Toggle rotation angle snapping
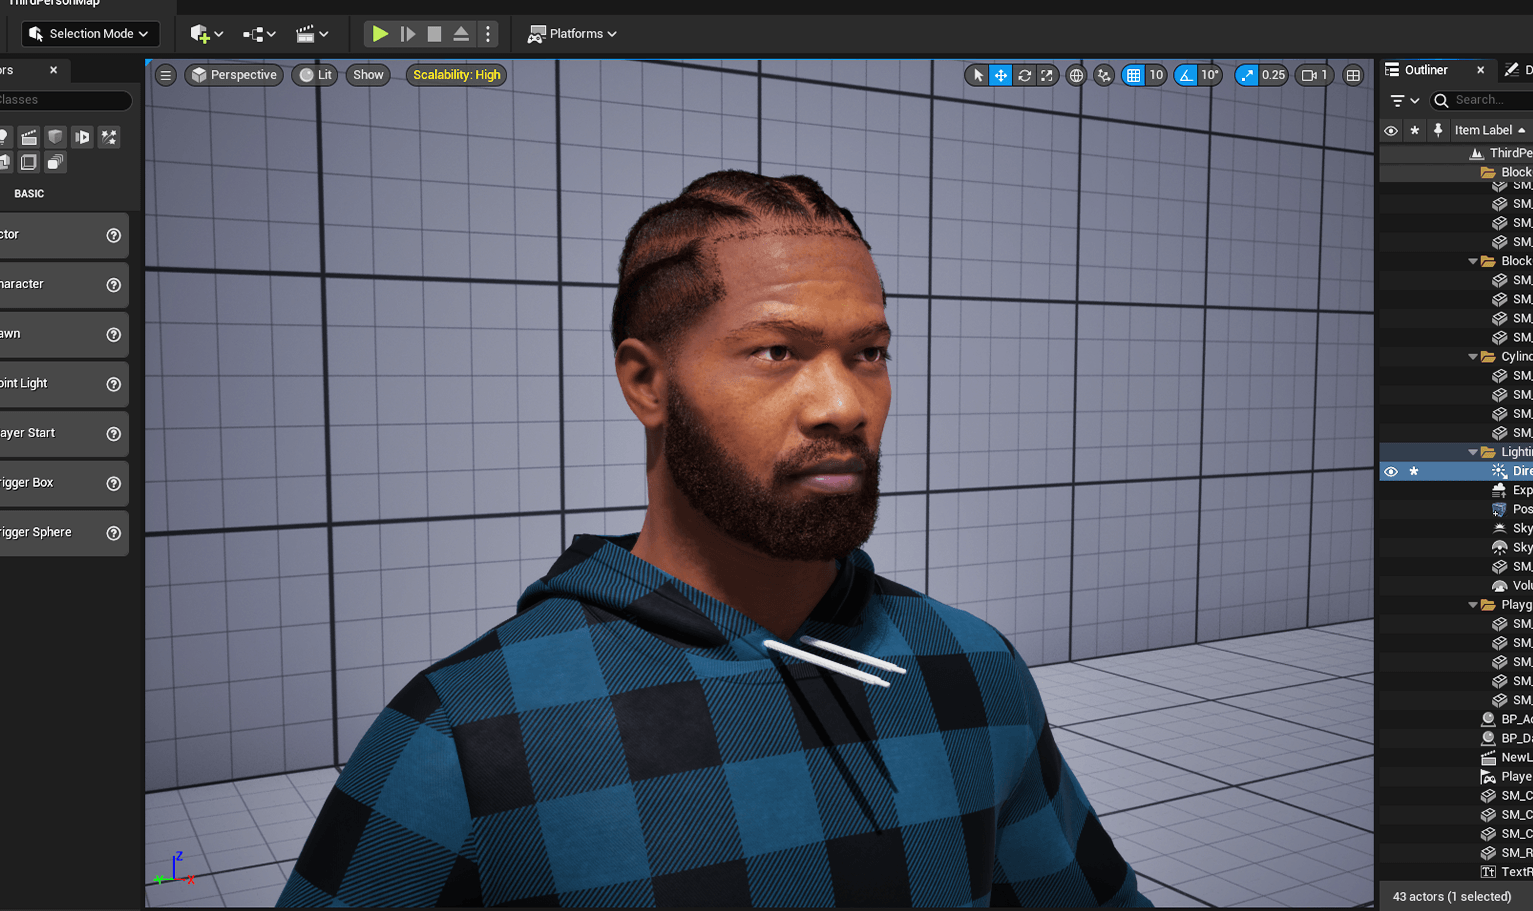Screen dimensions: 1533x911 click(1186, 75)
